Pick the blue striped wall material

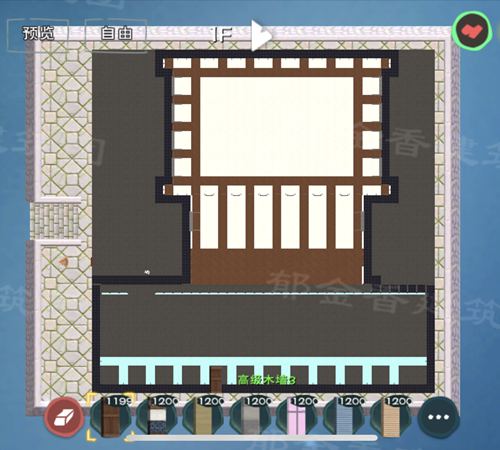point(344,417)
